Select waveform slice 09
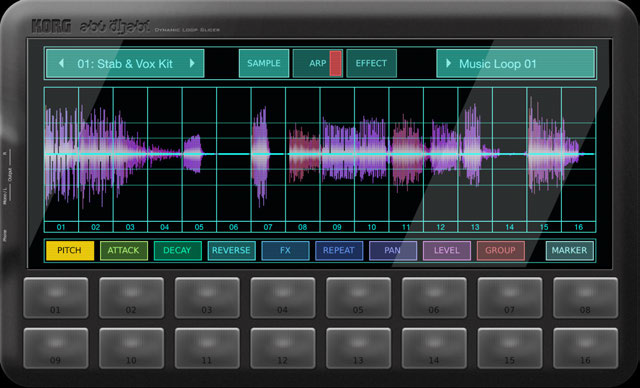This screenshot has width=640, height=388. (337, 159)
